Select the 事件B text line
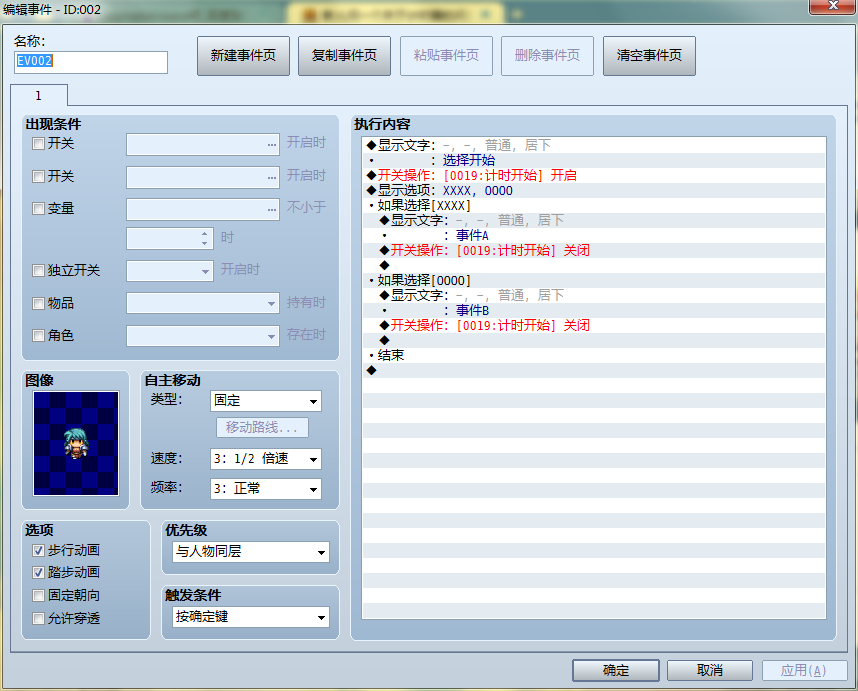Screen dimensions: 858x691 tap(594, 310)
